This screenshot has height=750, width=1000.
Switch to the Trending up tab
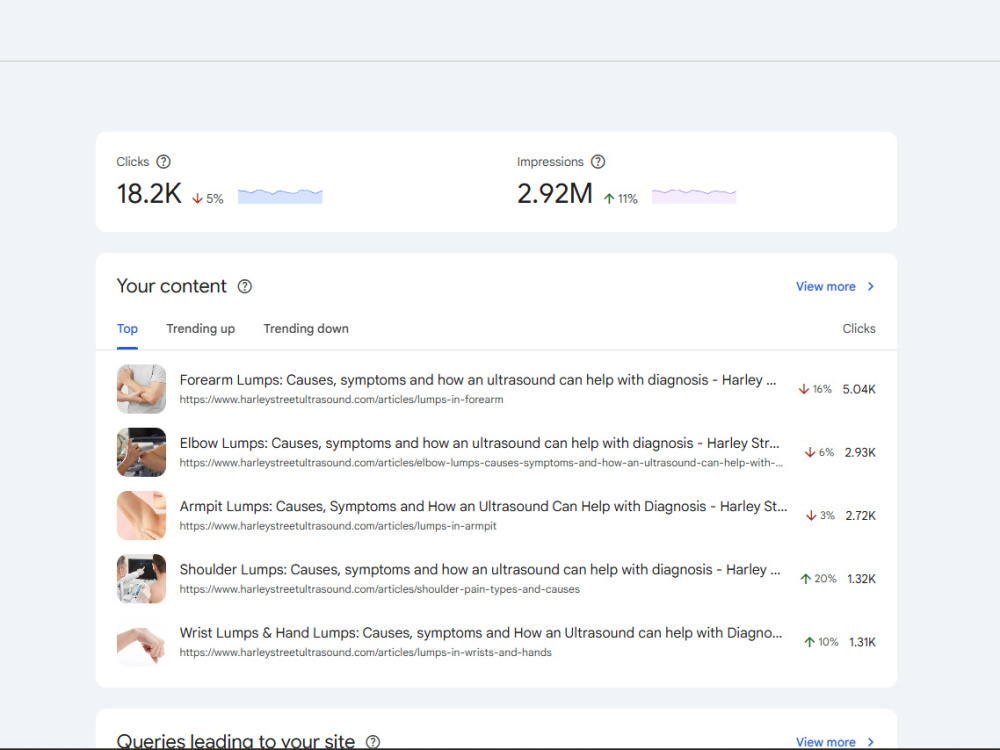coord(200,328)
